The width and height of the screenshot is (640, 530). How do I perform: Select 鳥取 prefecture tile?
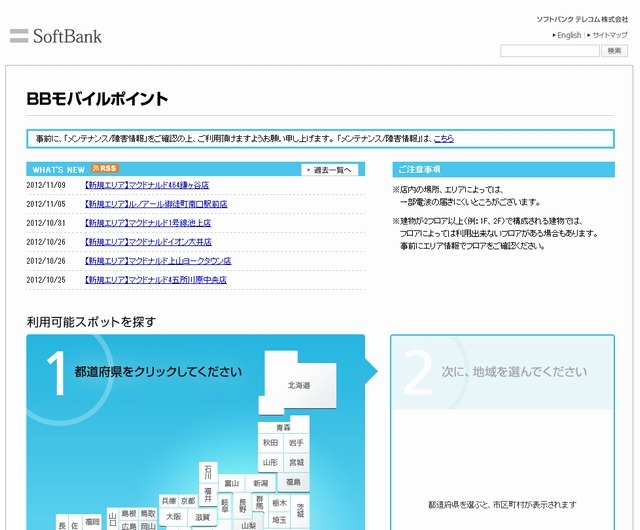(x=148, y=513)
